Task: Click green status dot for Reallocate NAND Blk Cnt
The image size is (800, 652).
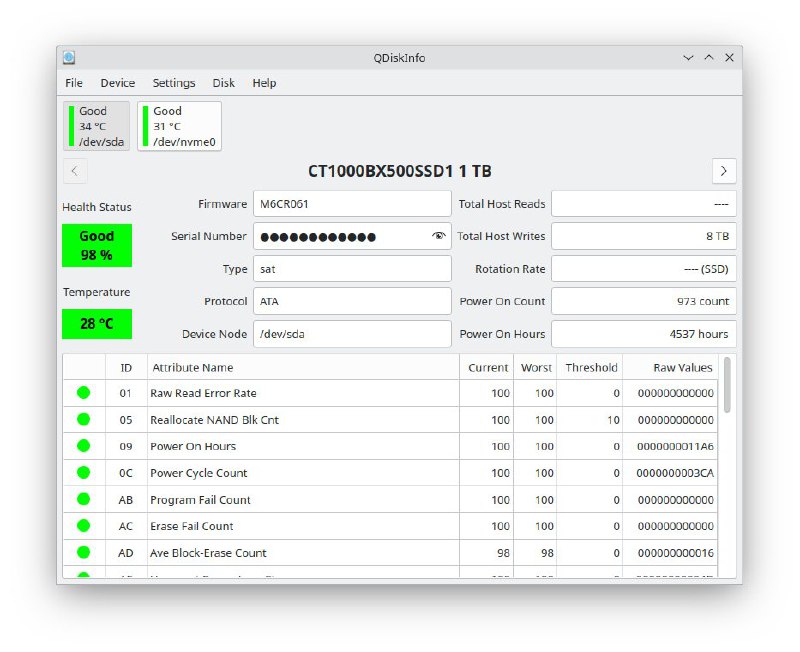Action: coord(83,420)
